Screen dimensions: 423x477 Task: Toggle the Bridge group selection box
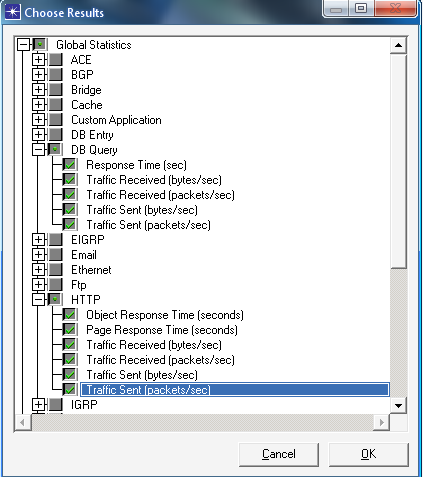click(x=55, y=90)
